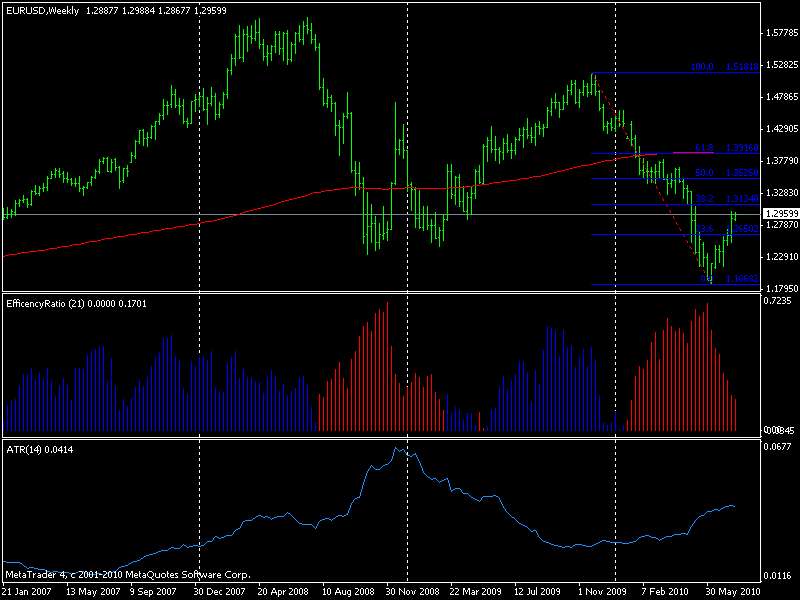800x600 pixels.
Task: Click the current price tag 1.29599
Action: click(x=780, y=214)
